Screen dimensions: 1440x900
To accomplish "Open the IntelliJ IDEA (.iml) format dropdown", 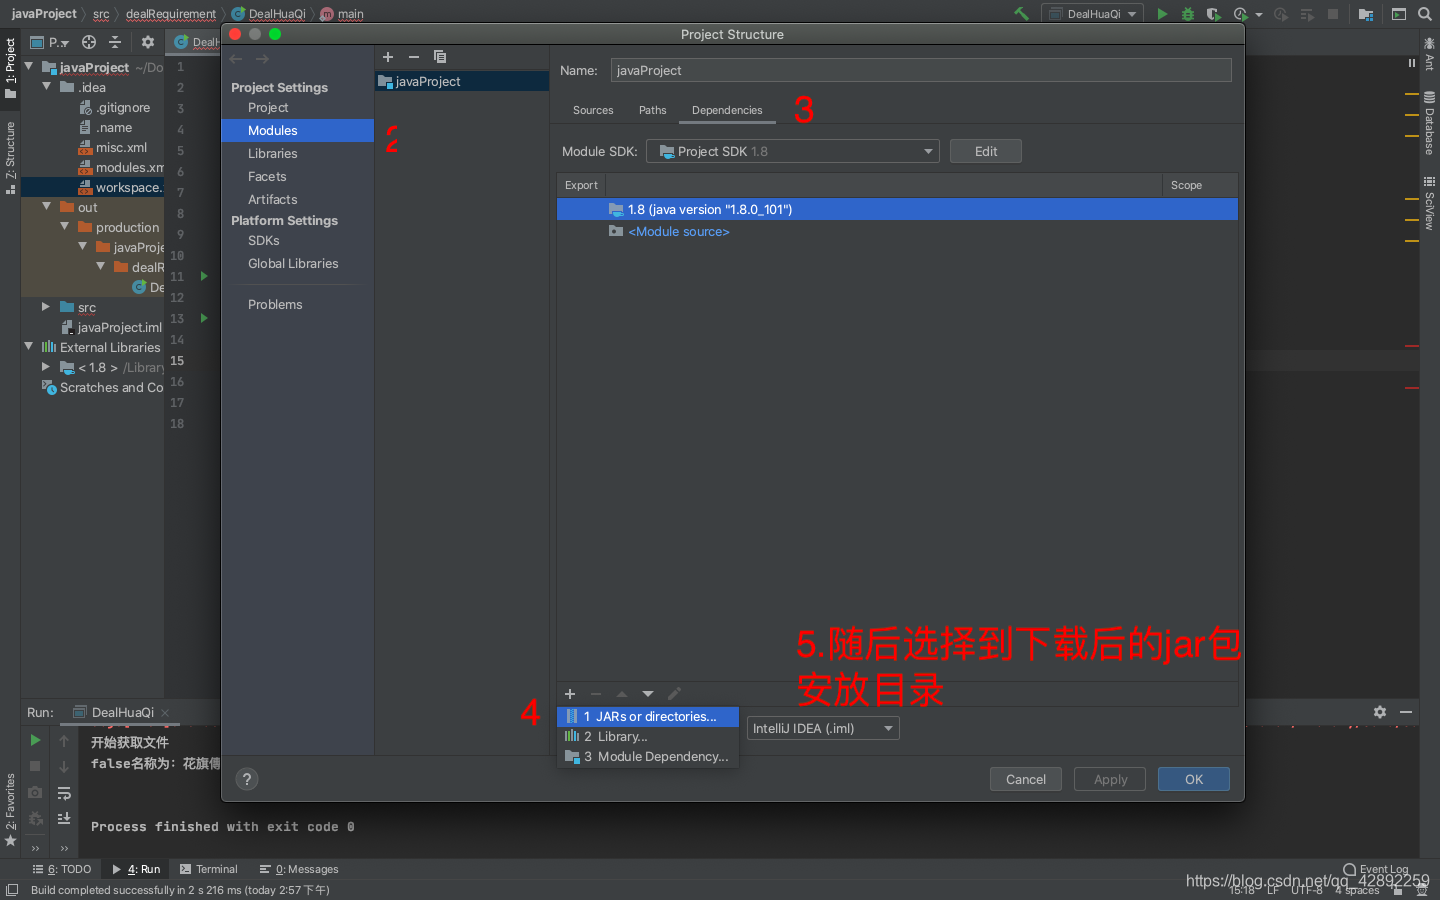I will point(823,729).
